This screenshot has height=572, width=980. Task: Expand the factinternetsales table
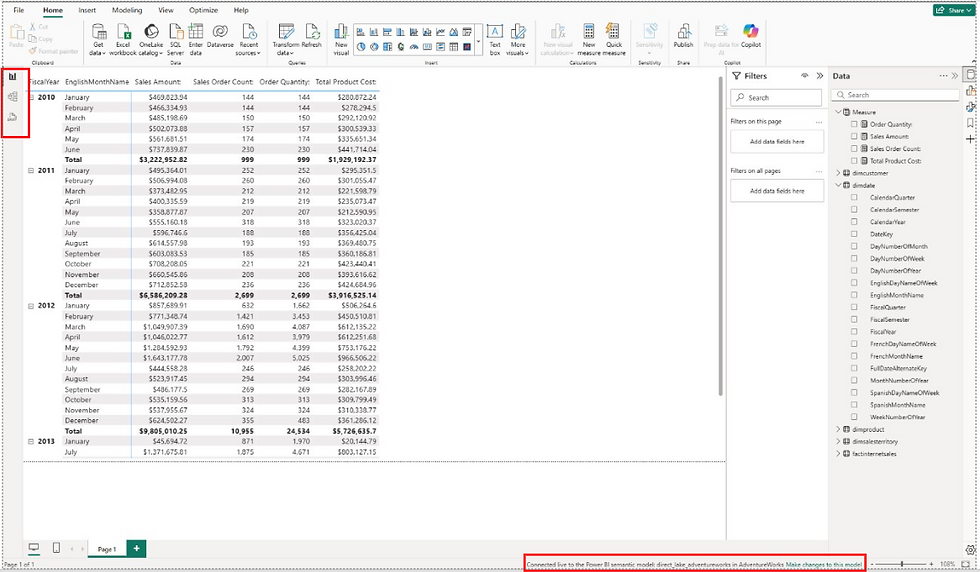(839, 454)
